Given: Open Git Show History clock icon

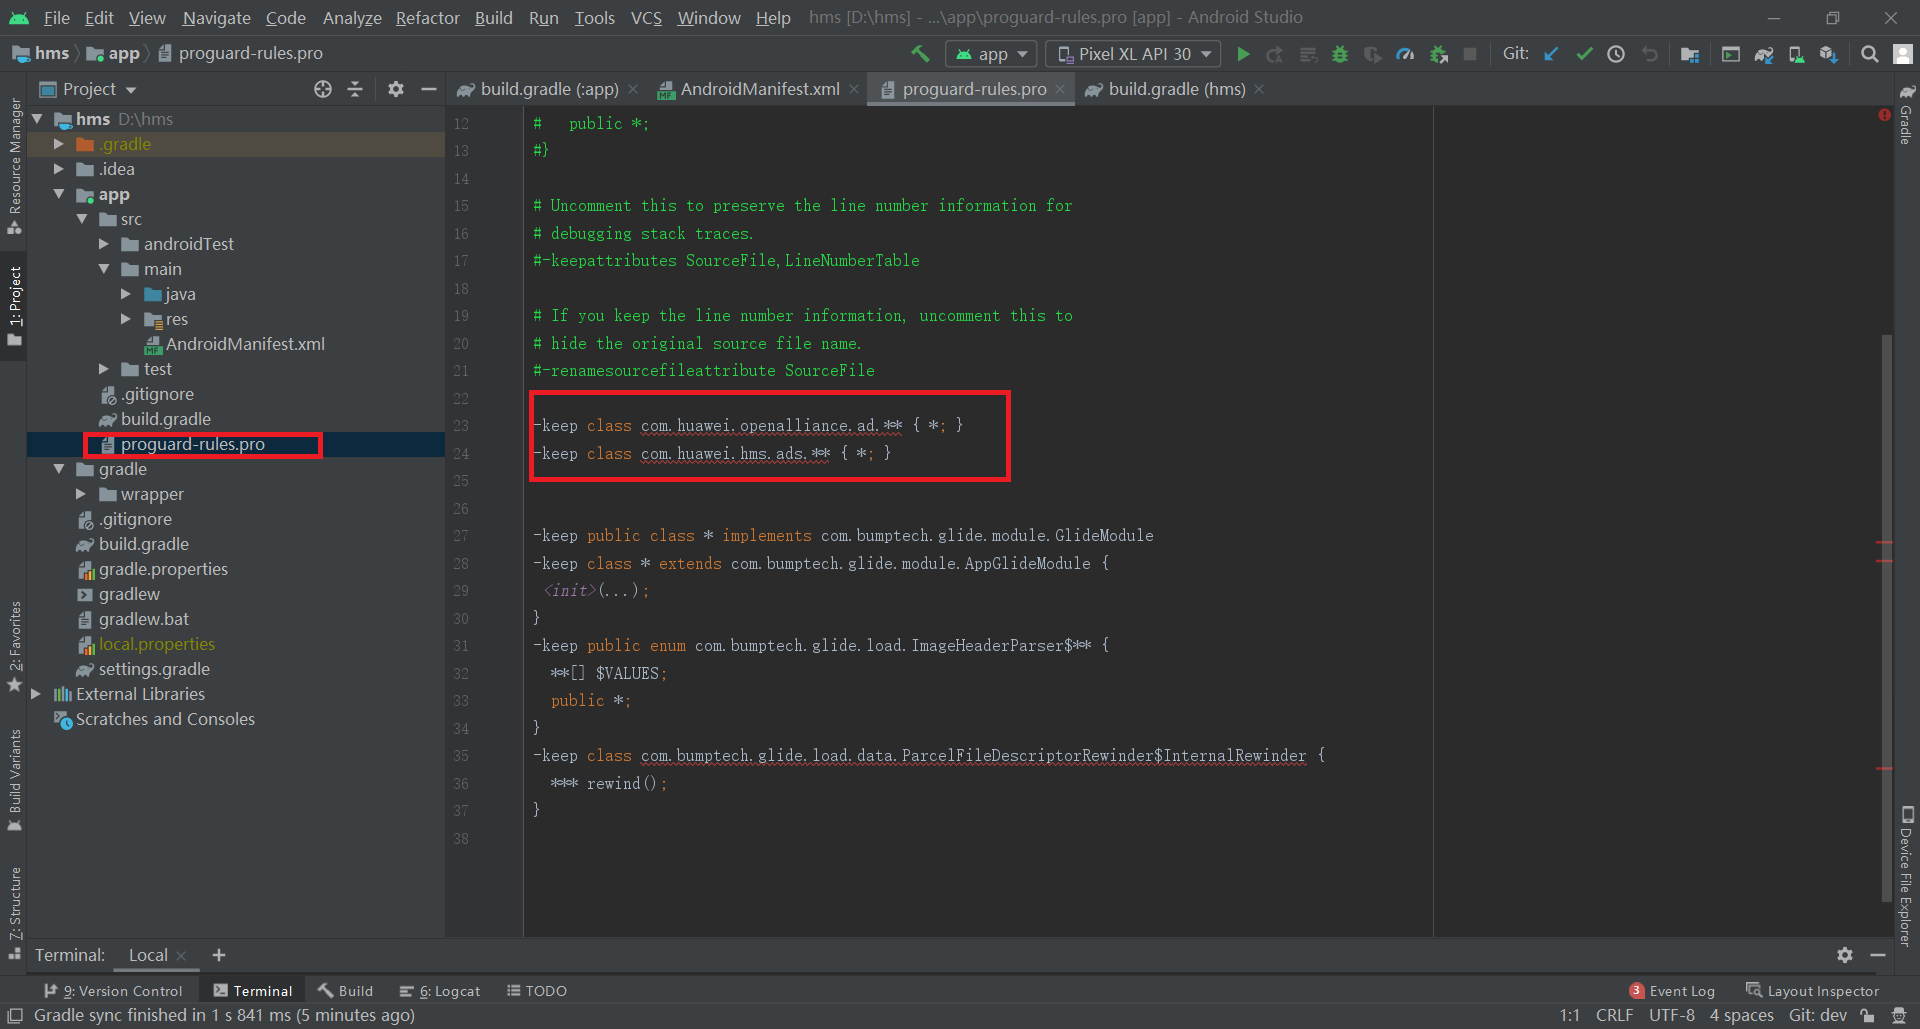Looking at the screenshot, I should [x=1616, y=54].
